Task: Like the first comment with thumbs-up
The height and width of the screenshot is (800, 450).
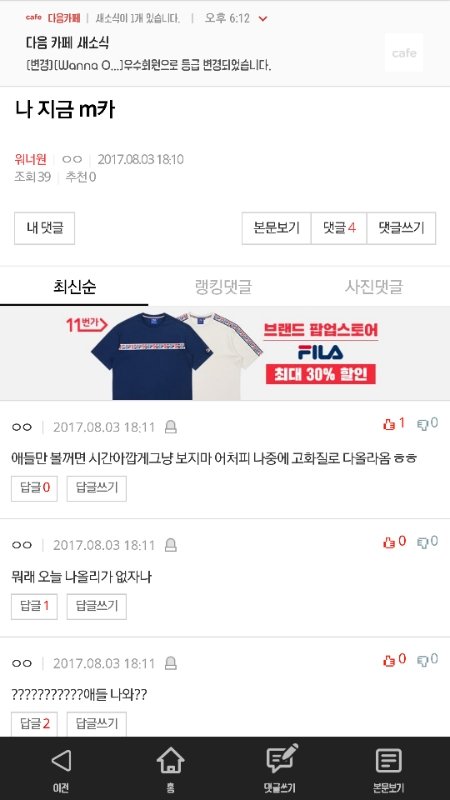Action: [x=393, y=423]
